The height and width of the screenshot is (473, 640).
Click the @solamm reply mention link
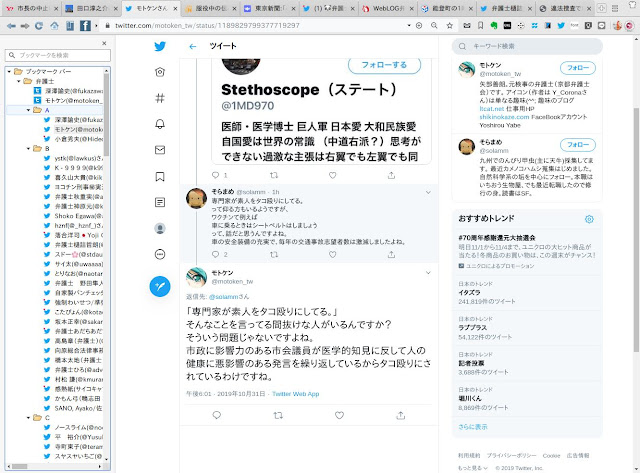point(223,297)
